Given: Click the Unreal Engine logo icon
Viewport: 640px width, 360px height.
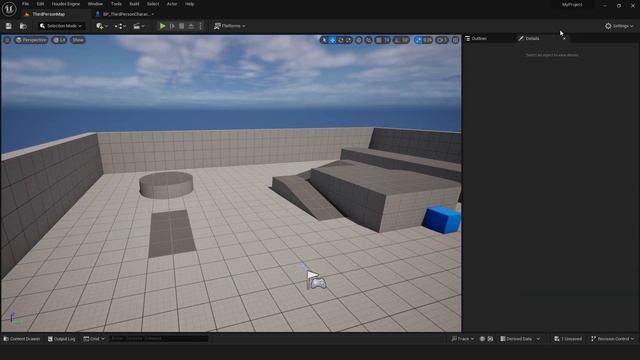Looking at the screenshot, I should pyautogui.click(x=9, y=9).
